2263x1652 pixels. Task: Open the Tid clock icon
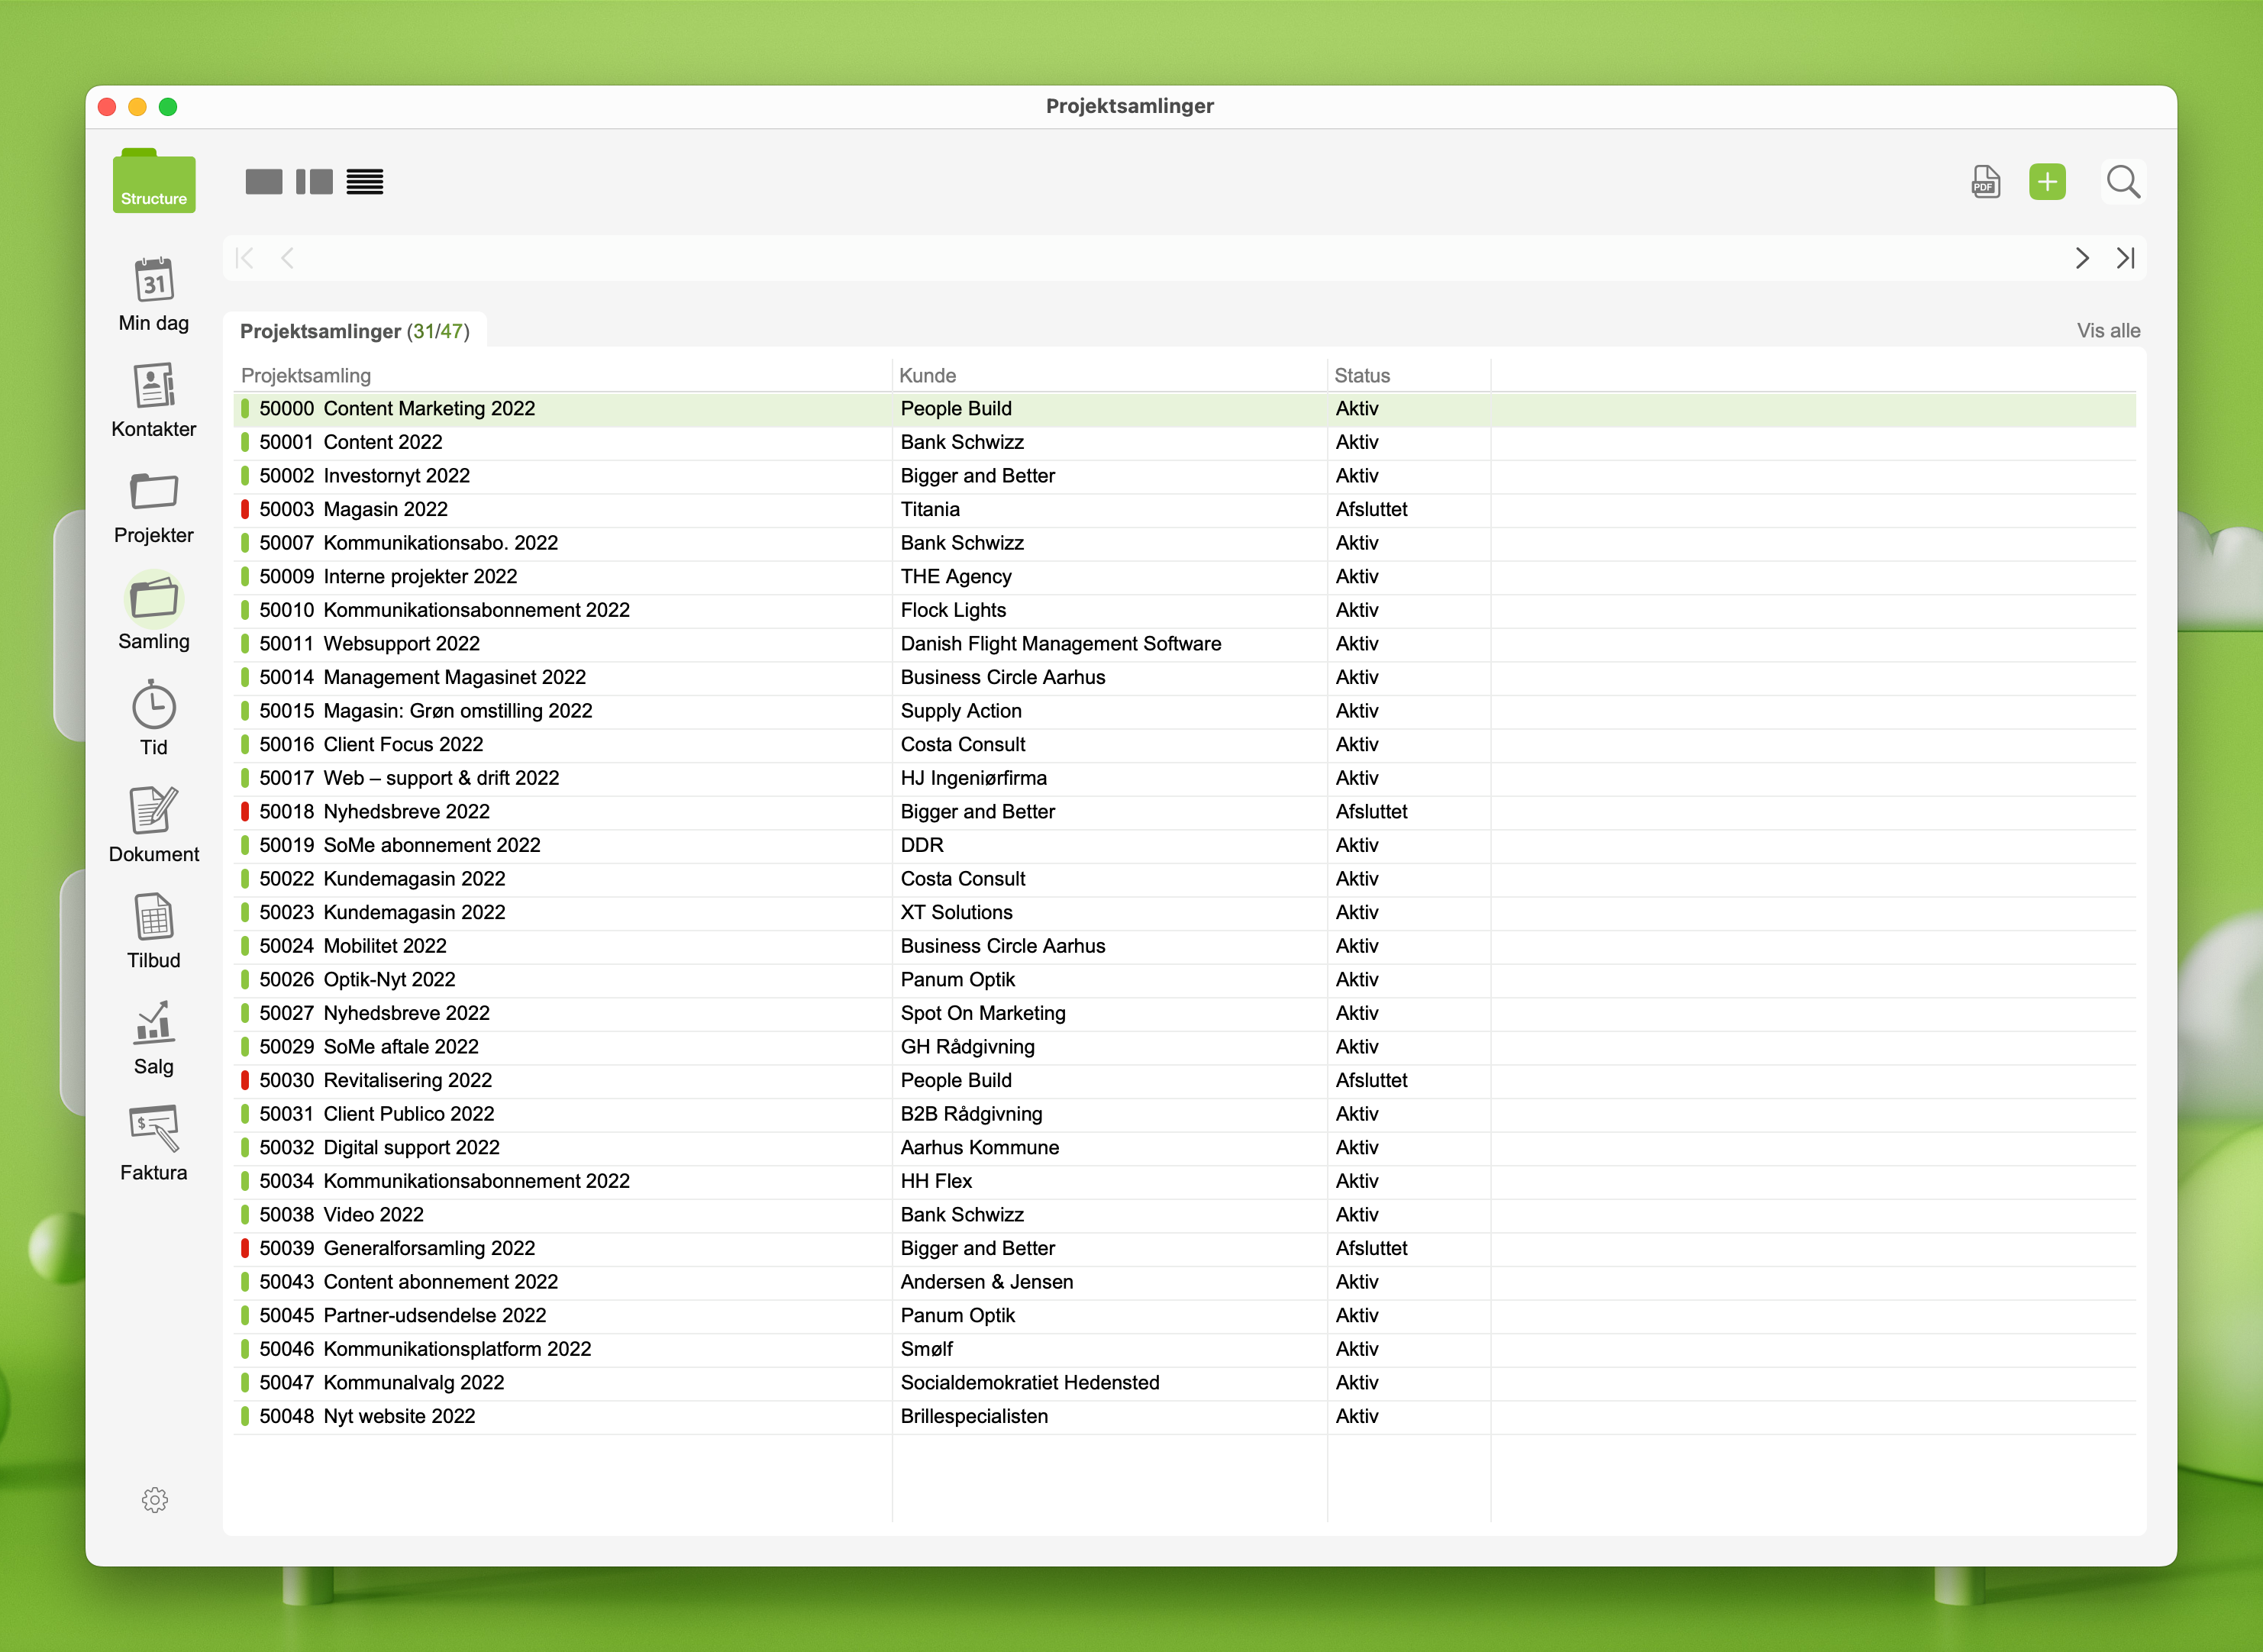pos(153,706)
